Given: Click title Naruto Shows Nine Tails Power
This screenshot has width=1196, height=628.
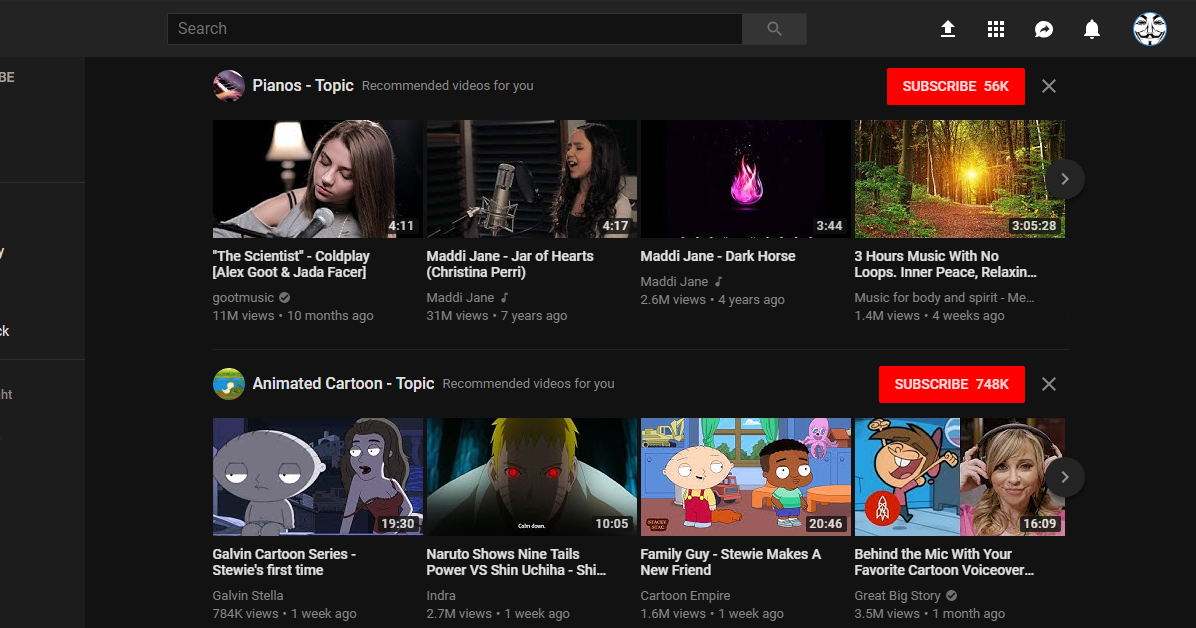Looking at the screenshot, I should [x=516, y=562].
